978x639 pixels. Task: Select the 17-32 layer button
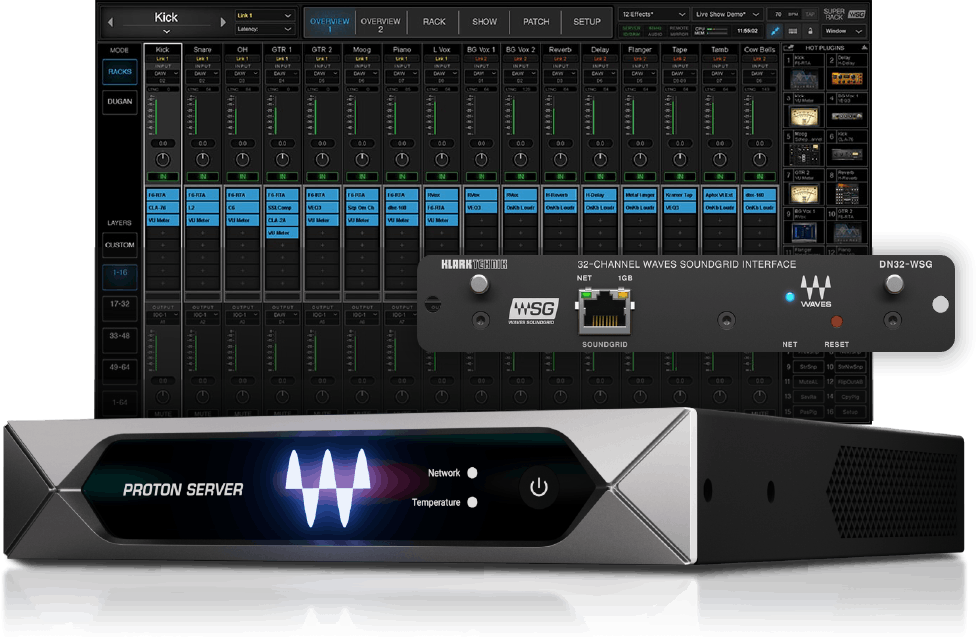click(x=120, y=302)
